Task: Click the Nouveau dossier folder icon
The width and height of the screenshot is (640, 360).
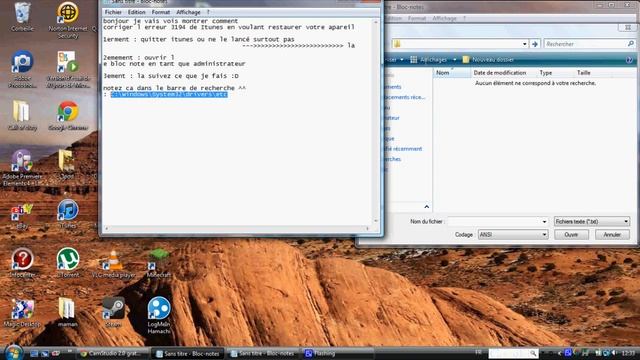Action: pyautogui.click(x=466, y=60)
